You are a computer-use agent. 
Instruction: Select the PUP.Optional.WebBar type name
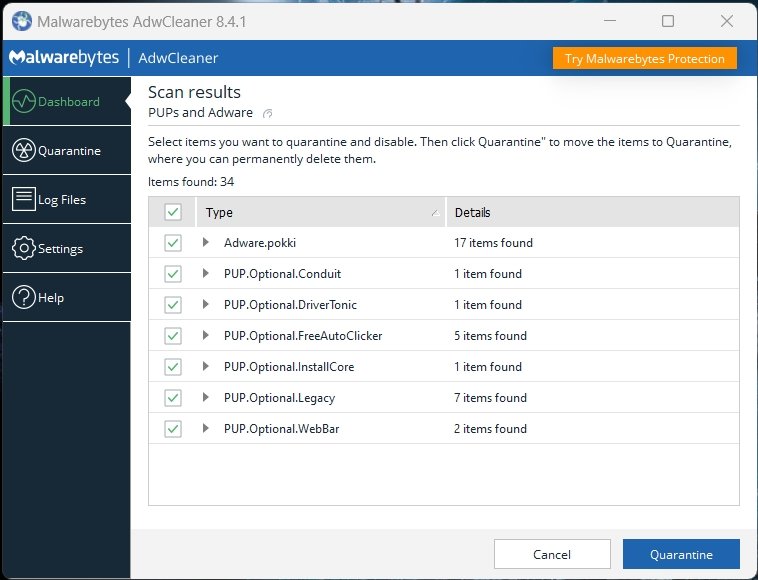(x=281, y=428)
